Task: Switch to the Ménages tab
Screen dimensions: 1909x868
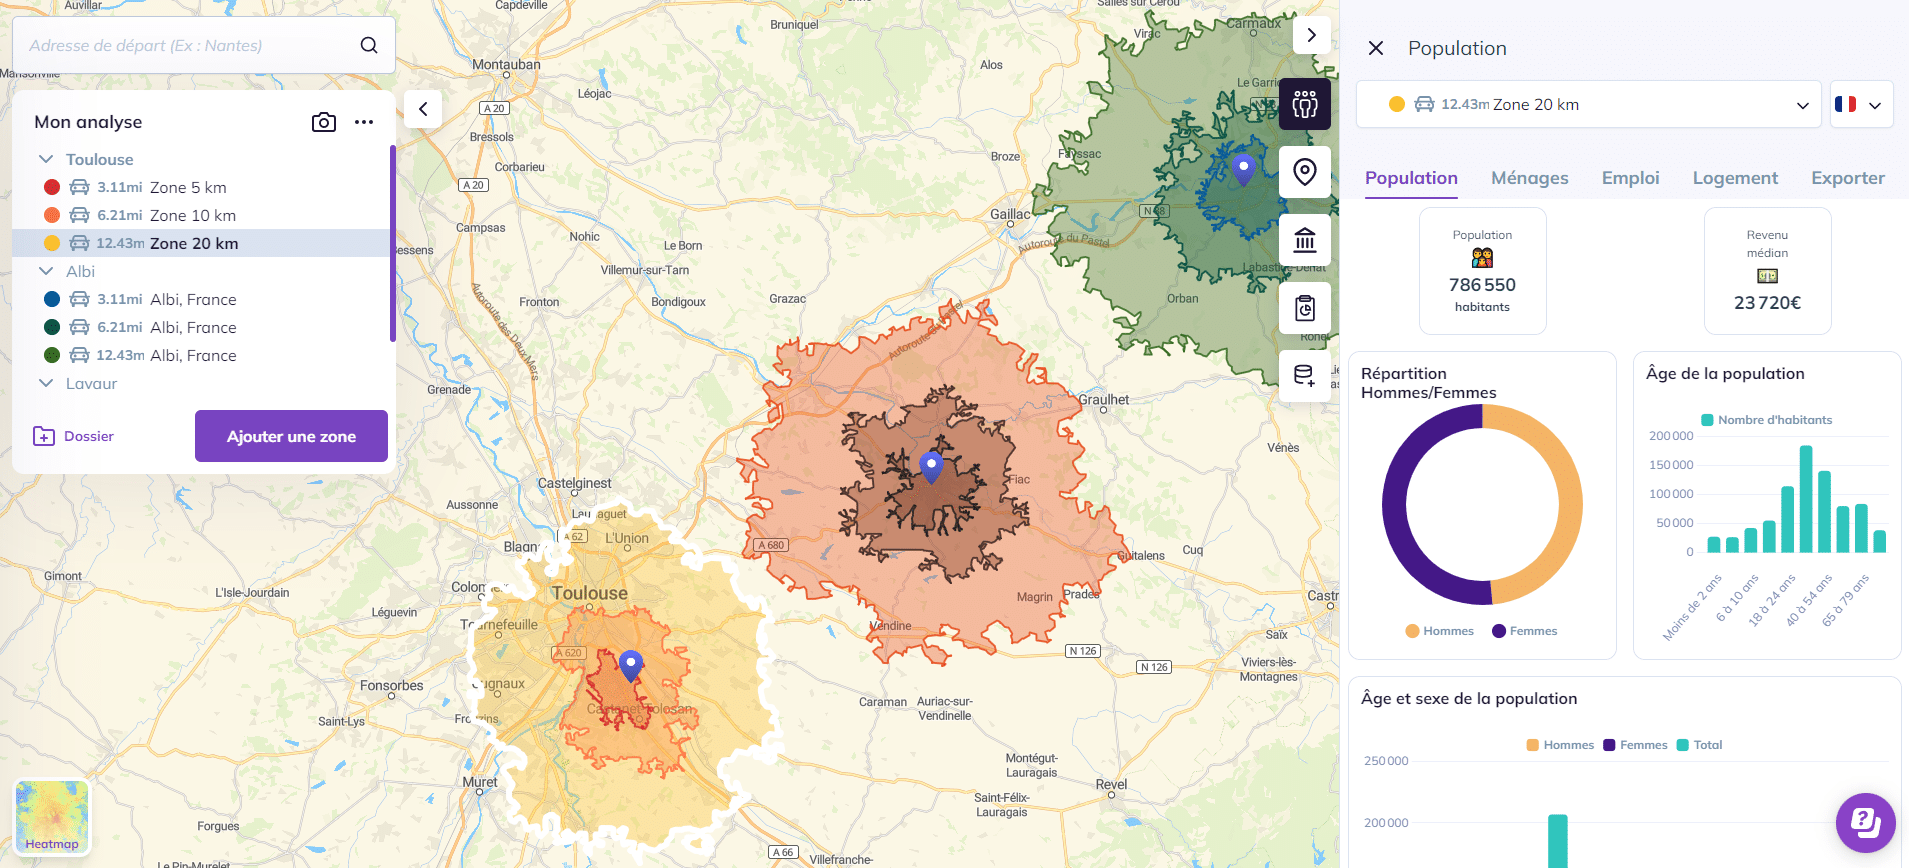Action: pyautogui.click(x=1530, y=178)
